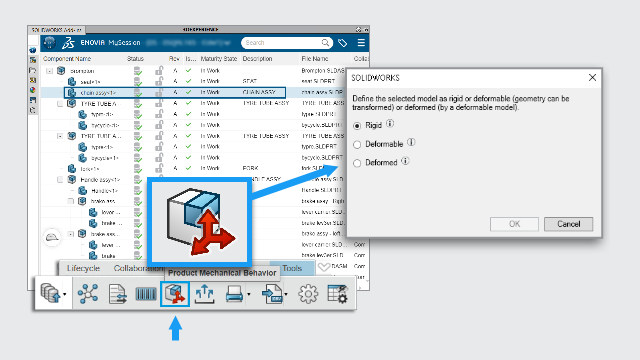Select the Rigid radio option

pyautogui.click(x=357, y=126)
